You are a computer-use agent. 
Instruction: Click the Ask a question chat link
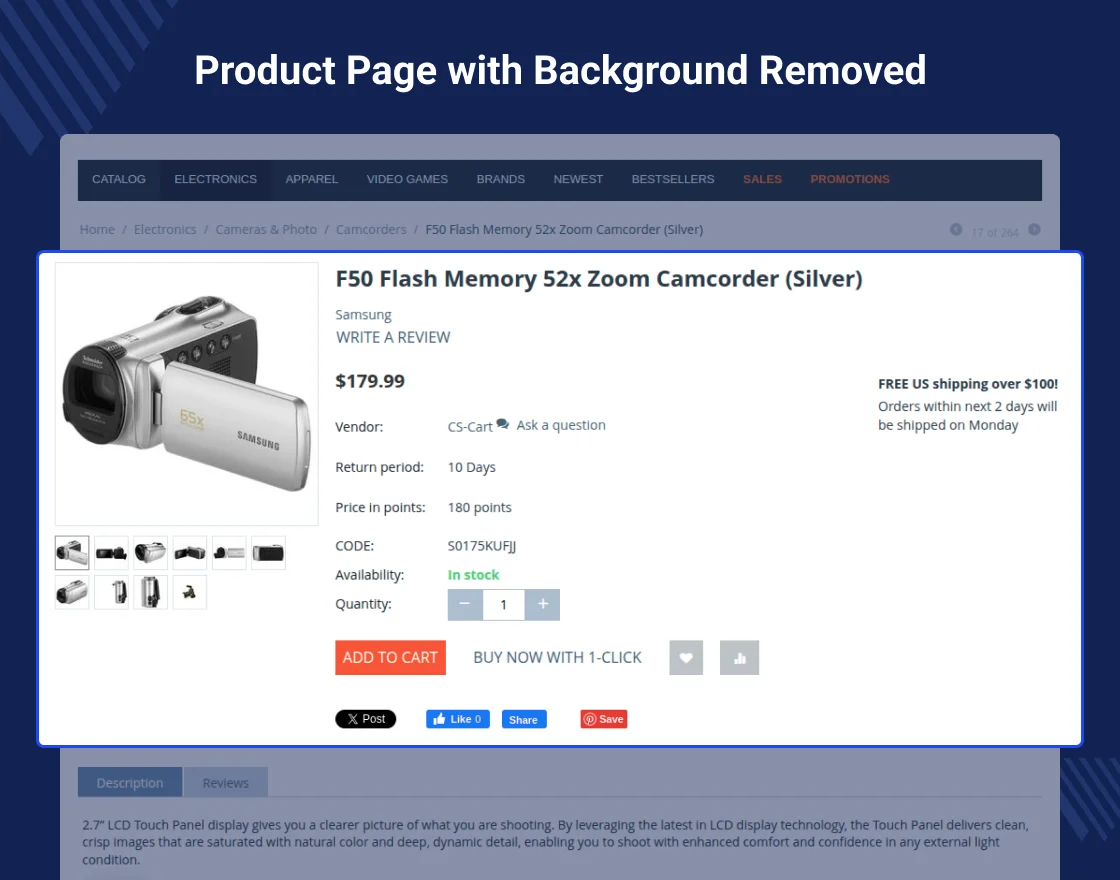(551, 425)
